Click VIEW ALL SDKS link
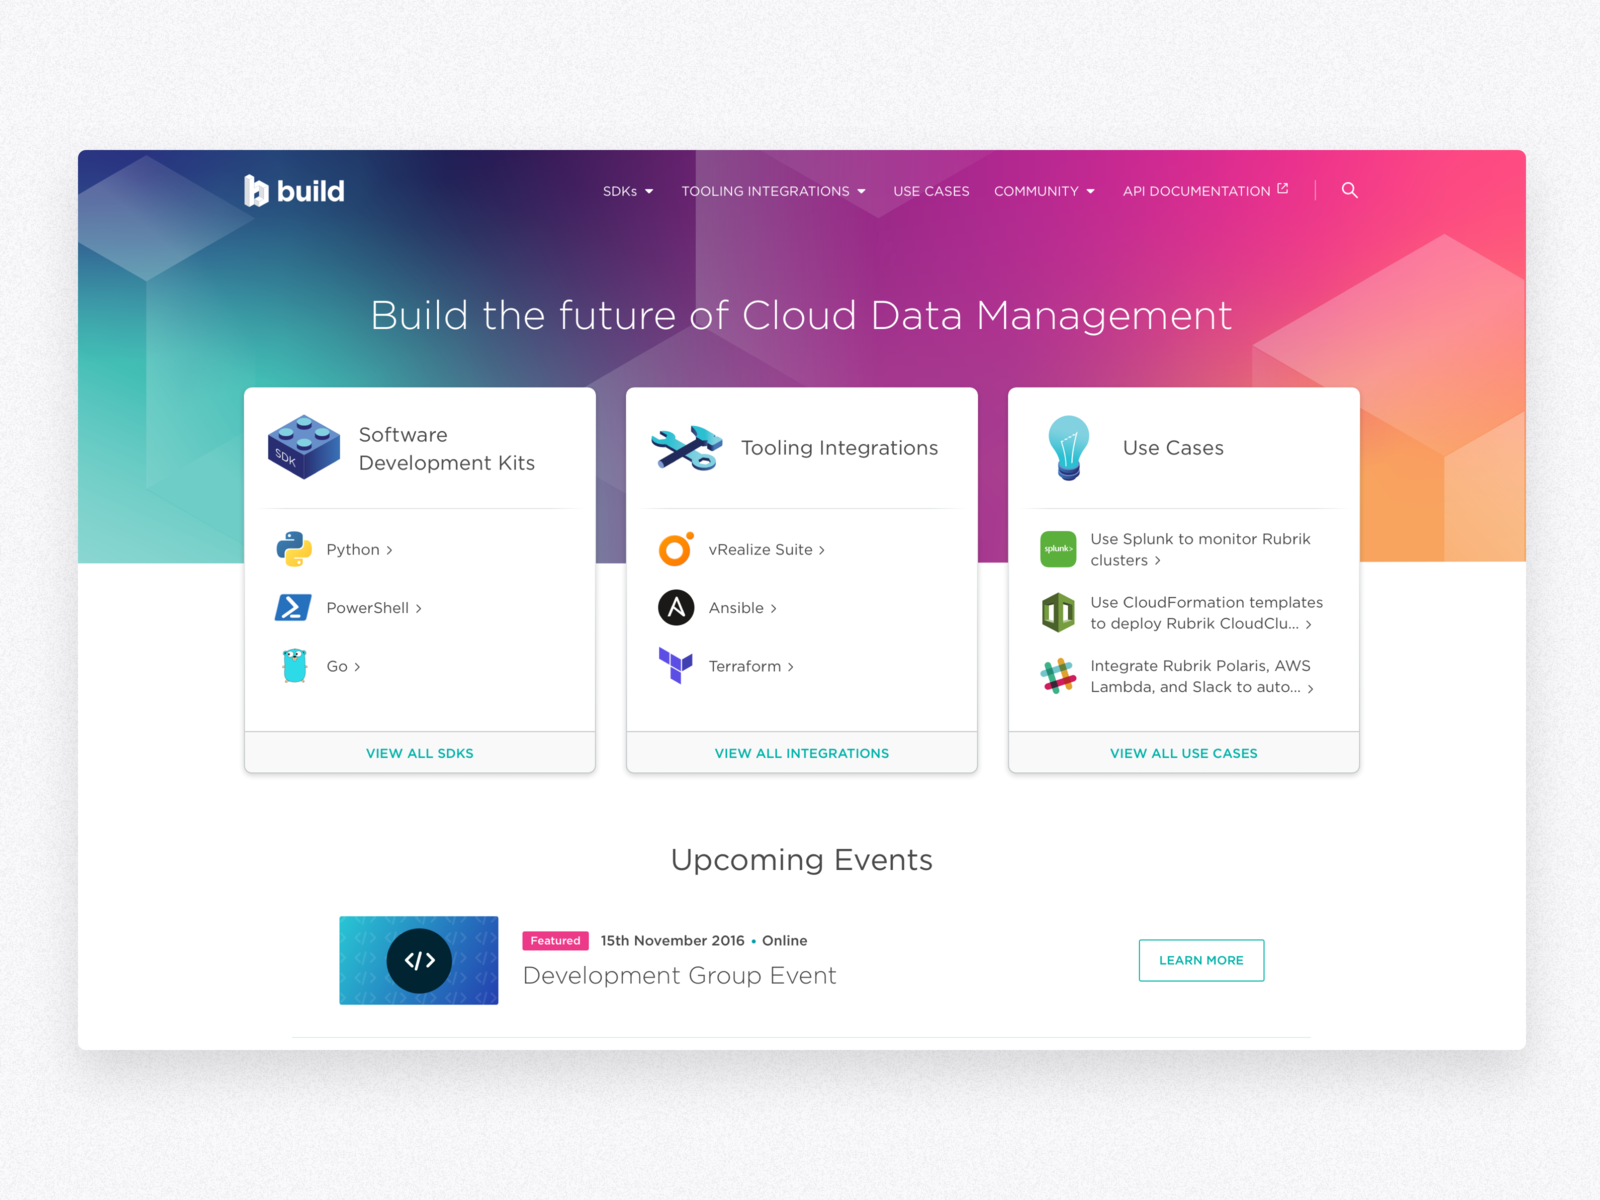 tap(419, 753)
